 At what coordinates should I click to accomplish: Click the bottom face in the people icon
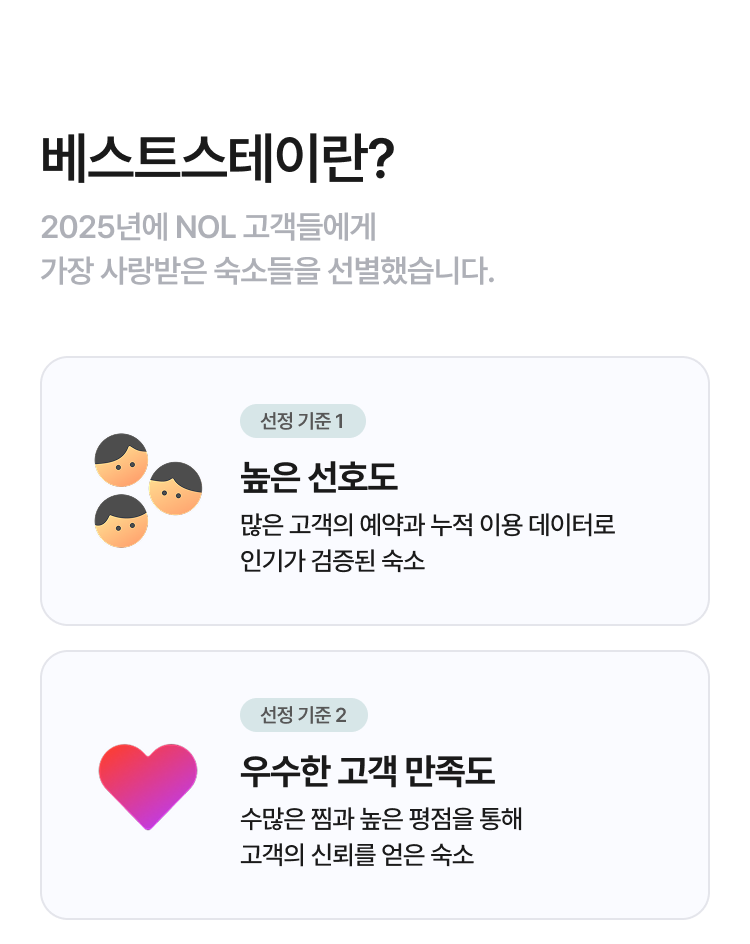121,521
